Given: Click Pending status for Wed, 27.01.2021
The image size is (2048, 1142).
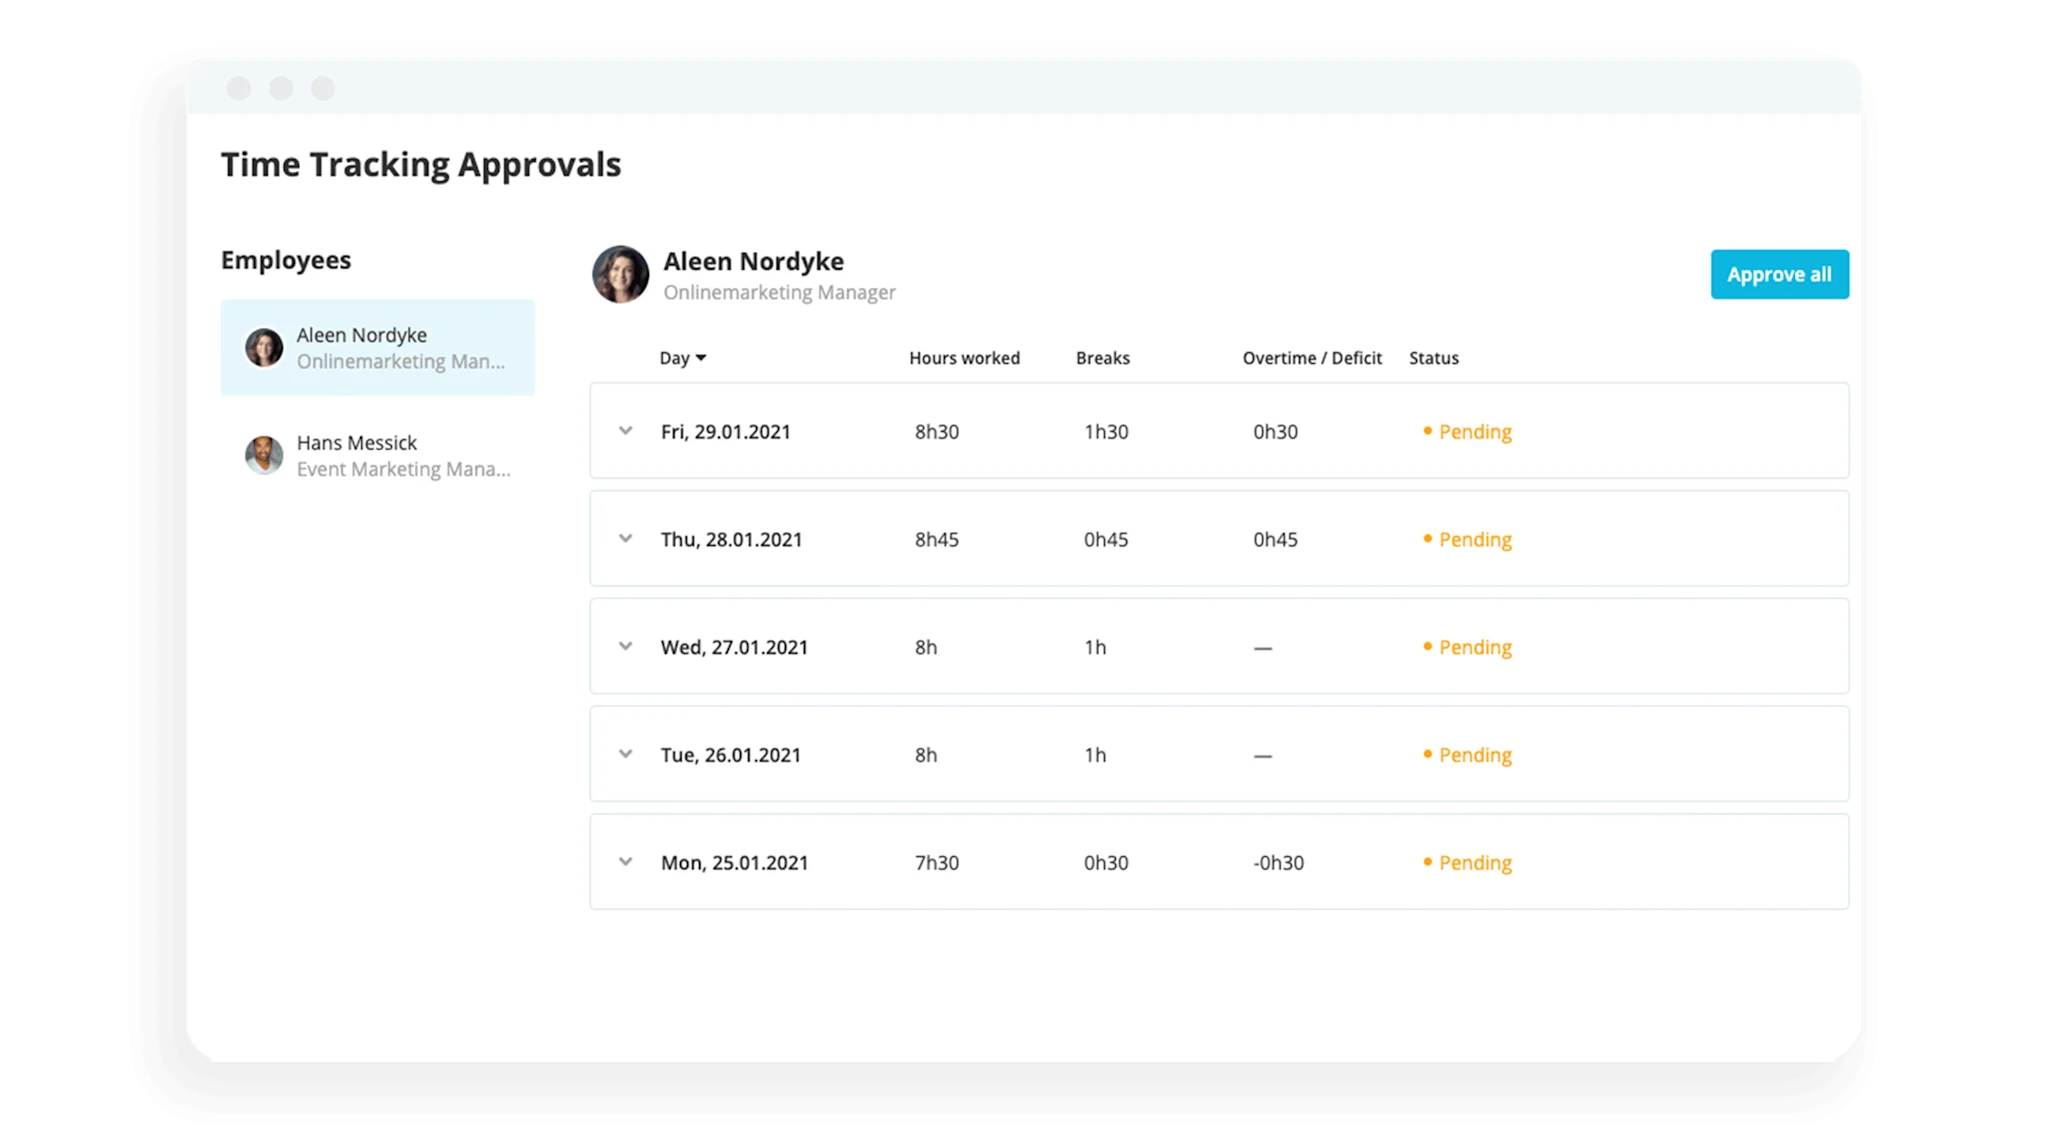Looking at the screenshot, I should [x=1474, y=648].
